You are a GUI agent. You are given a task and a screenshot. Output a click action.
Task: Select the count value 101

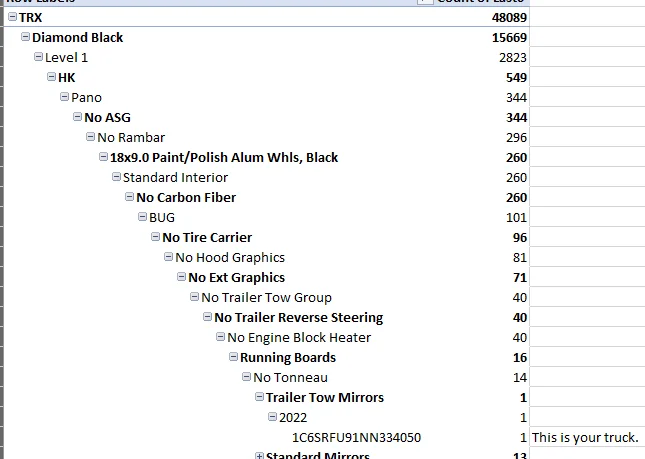click(x=516, y=218)
